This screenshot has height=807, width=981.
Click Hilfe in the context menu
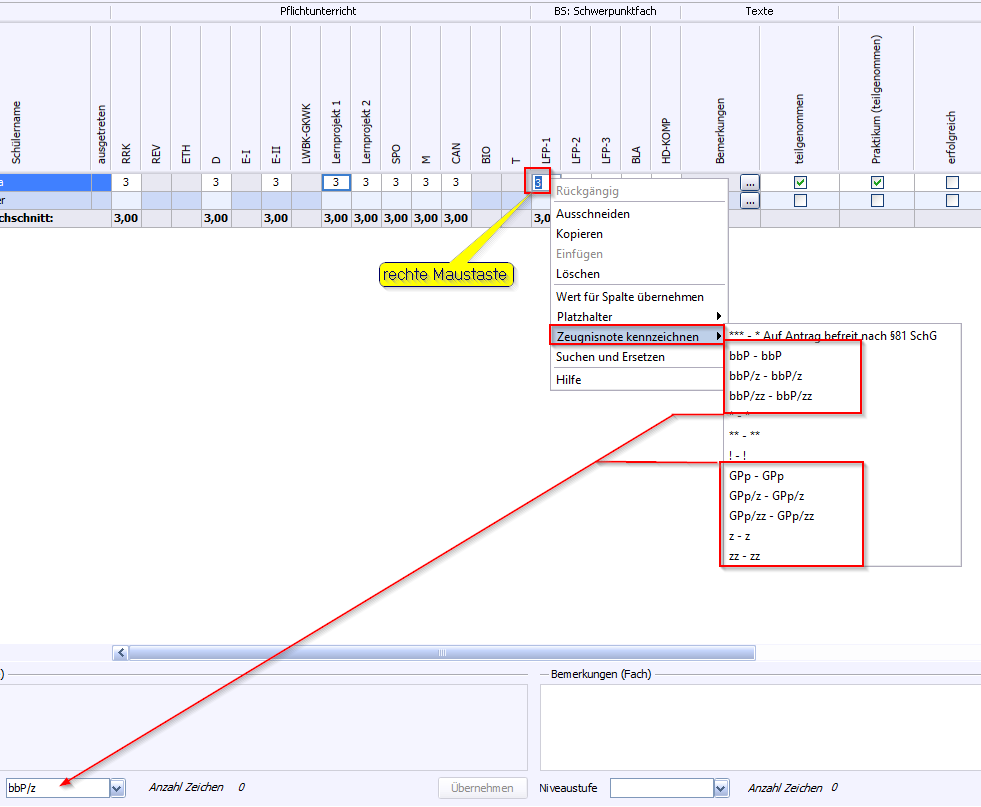tap(568, 380)
